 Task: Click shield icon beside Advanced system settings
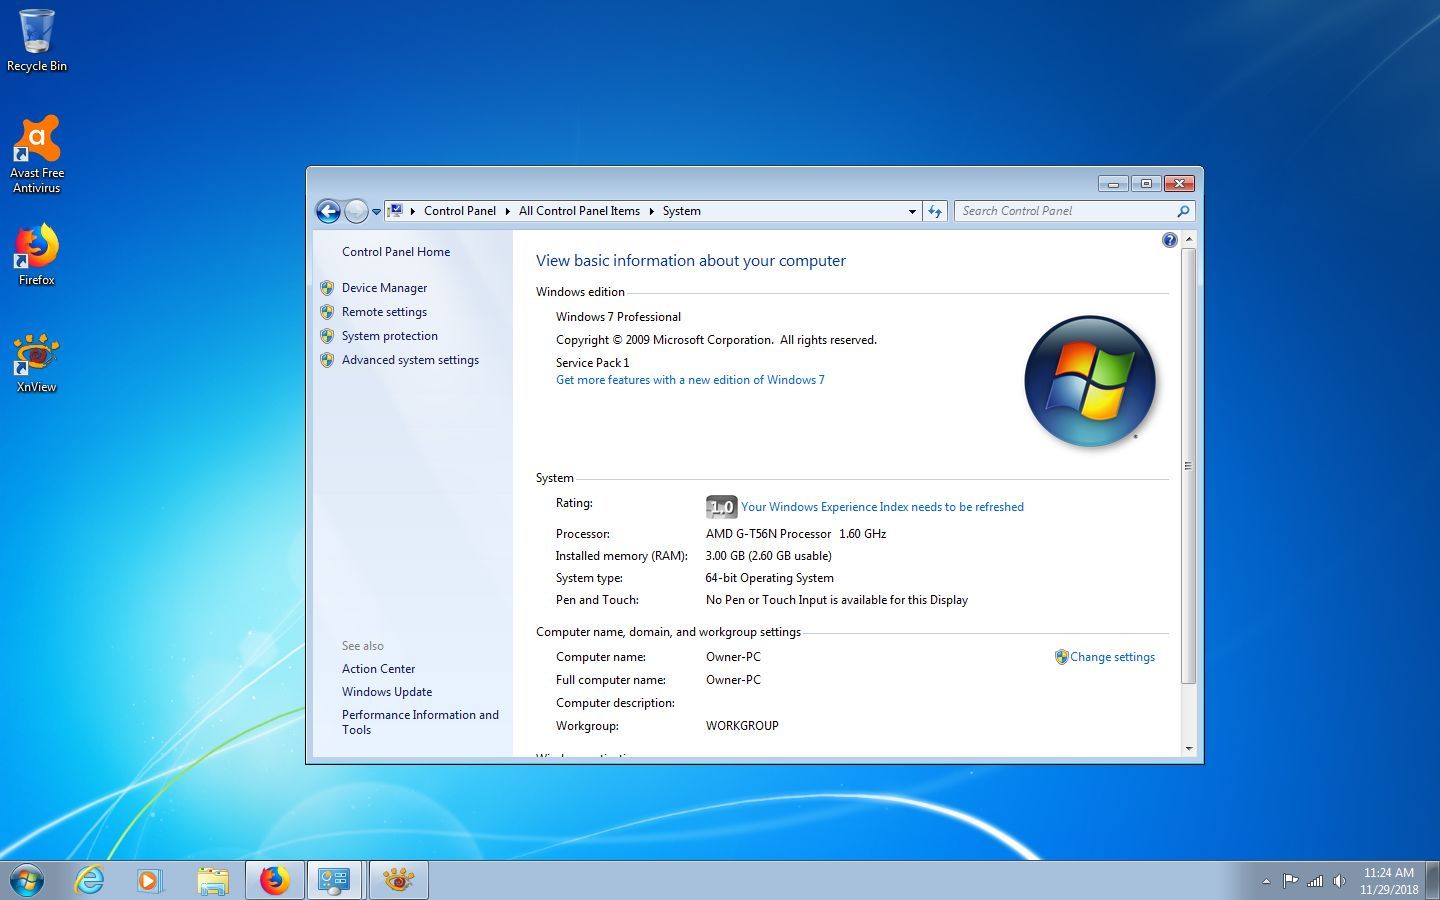[x=327, y=360]
